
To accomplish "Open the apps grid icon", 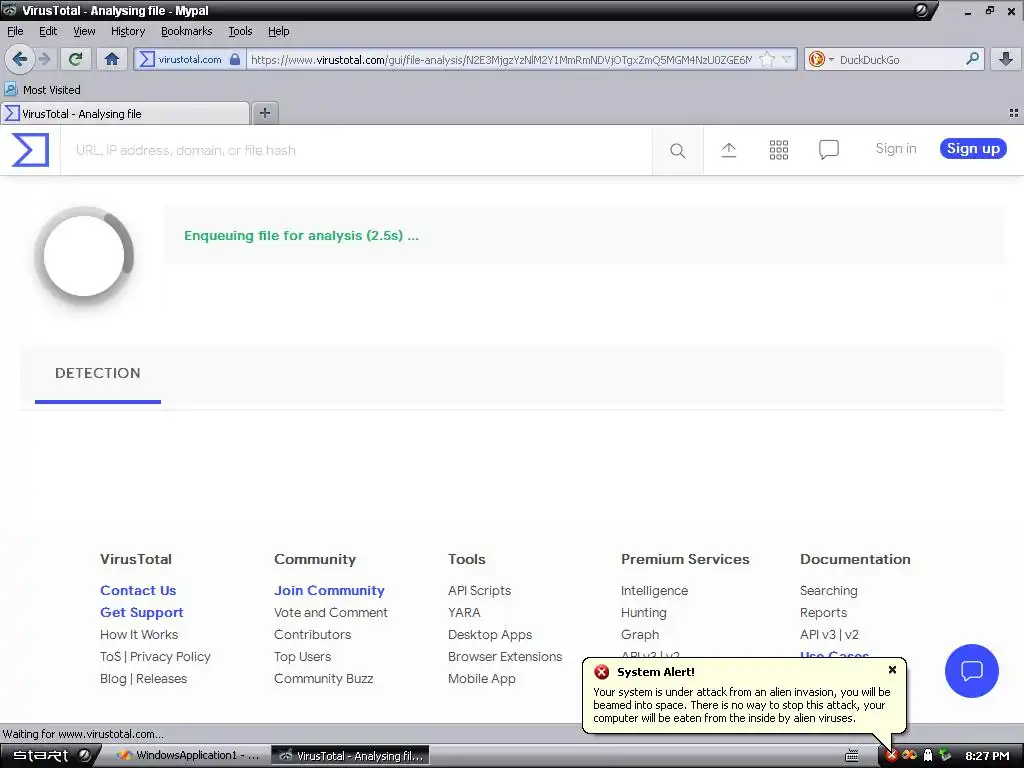I will pos(778,150).
